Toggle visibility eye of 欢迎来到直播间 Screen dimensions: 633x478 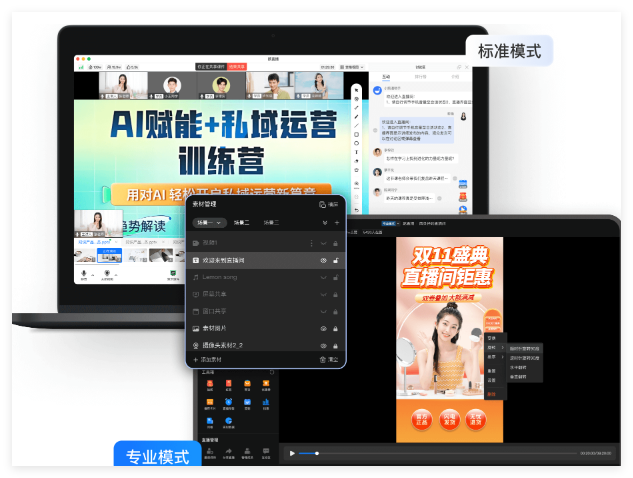point(323,261)
